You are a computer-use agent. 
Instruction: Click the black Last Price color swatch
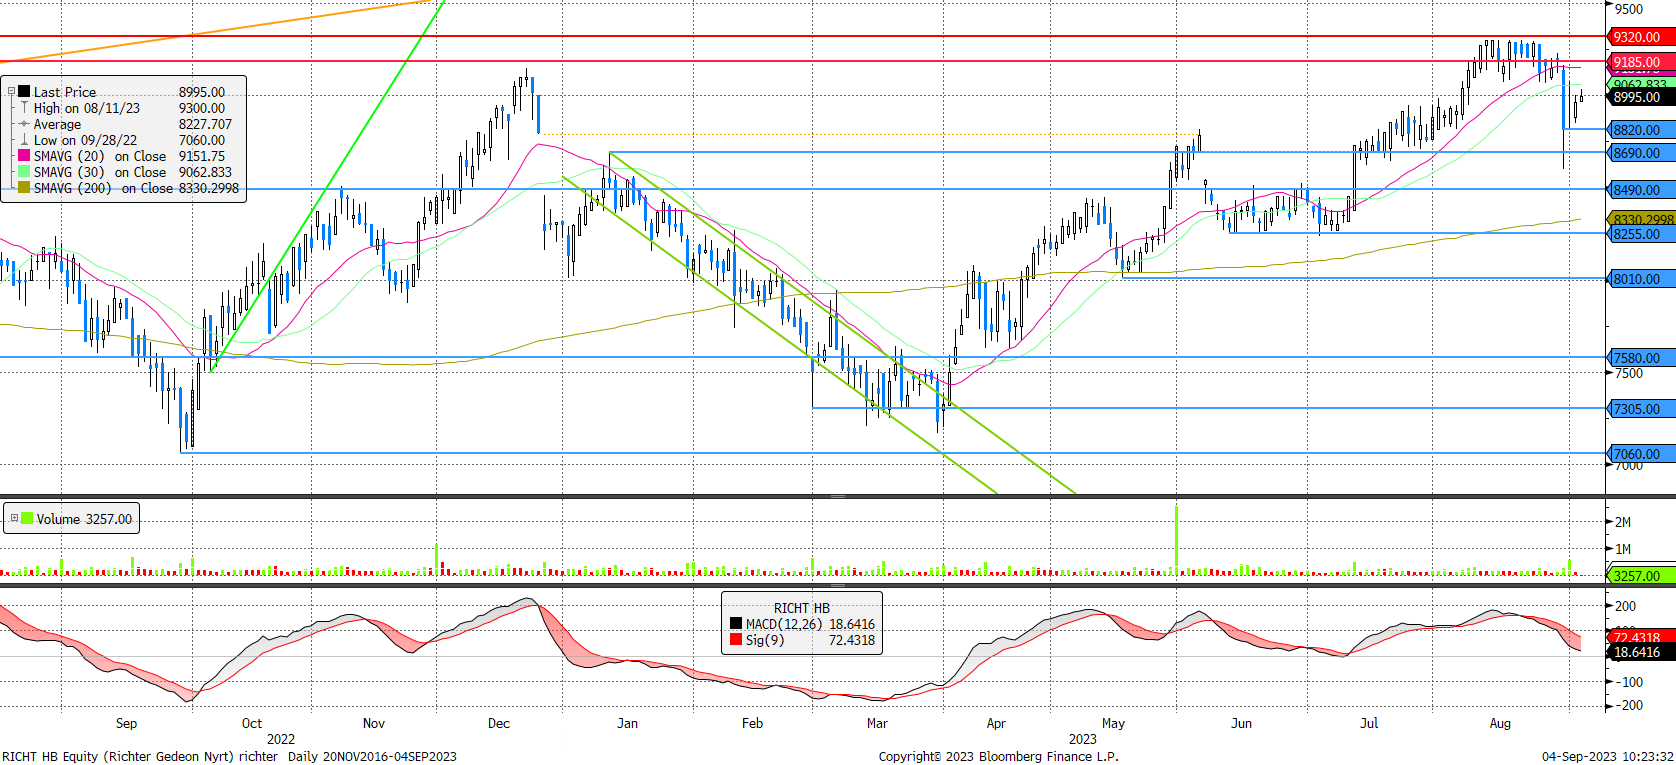(24, 91)
